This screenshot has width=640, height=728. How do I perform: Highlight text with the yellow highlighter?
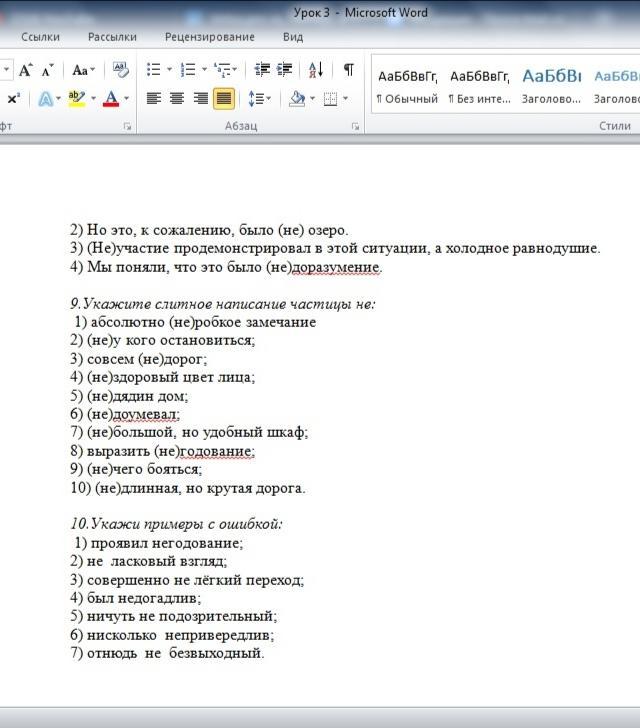tap(77, 98)
